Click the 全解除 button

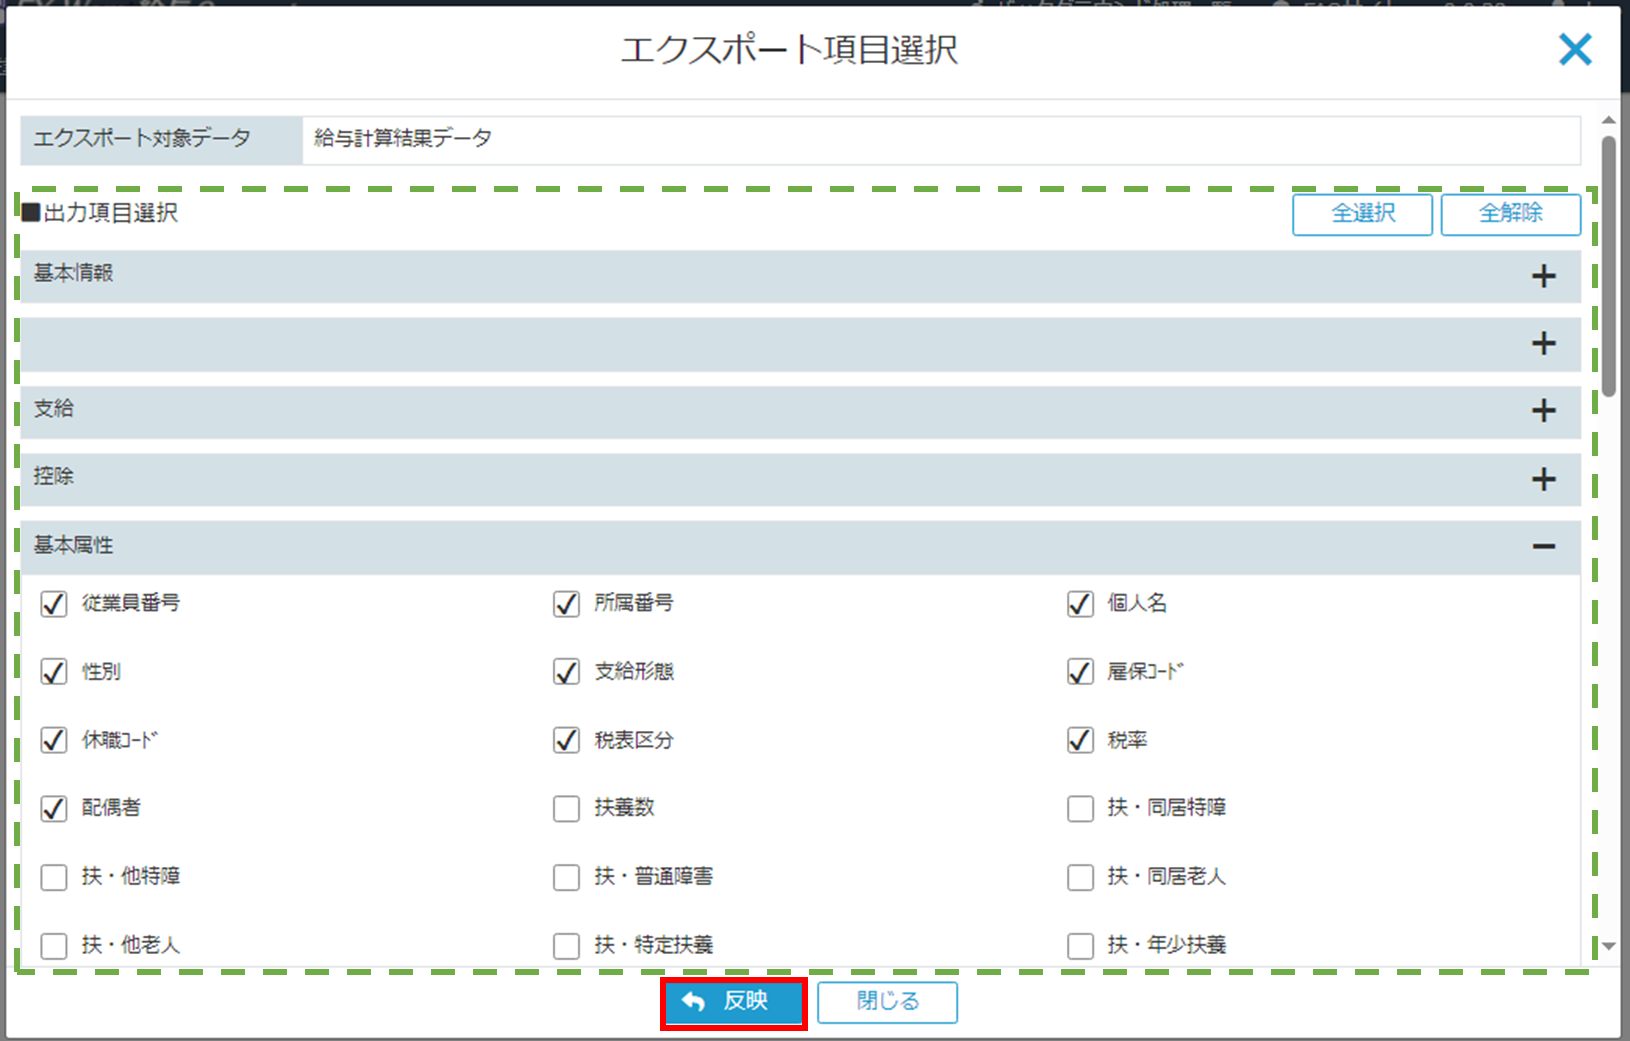tap(1510, 214)
